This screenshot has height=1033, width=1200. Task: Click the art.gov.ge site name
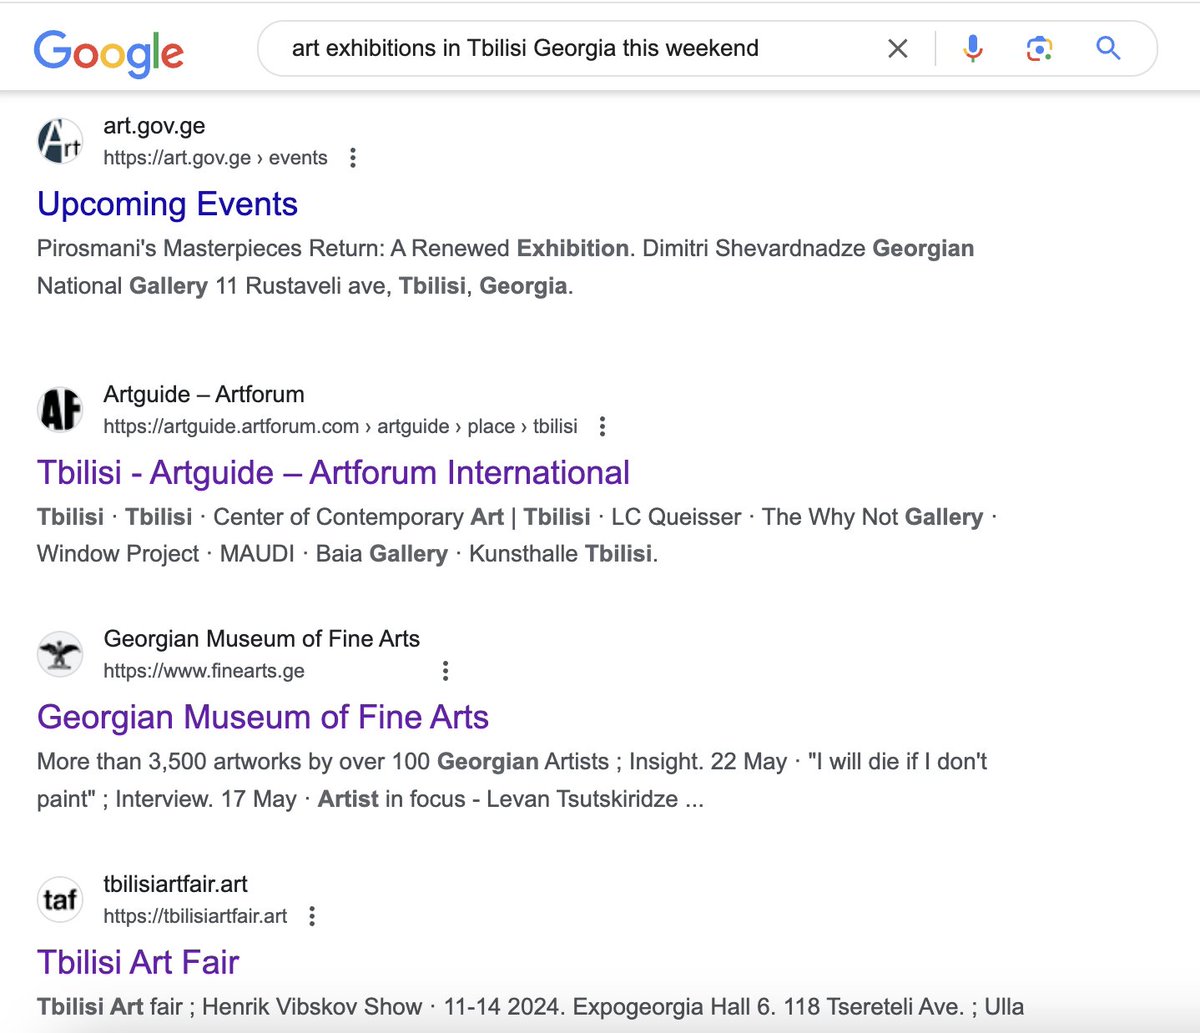click(154, 126)
